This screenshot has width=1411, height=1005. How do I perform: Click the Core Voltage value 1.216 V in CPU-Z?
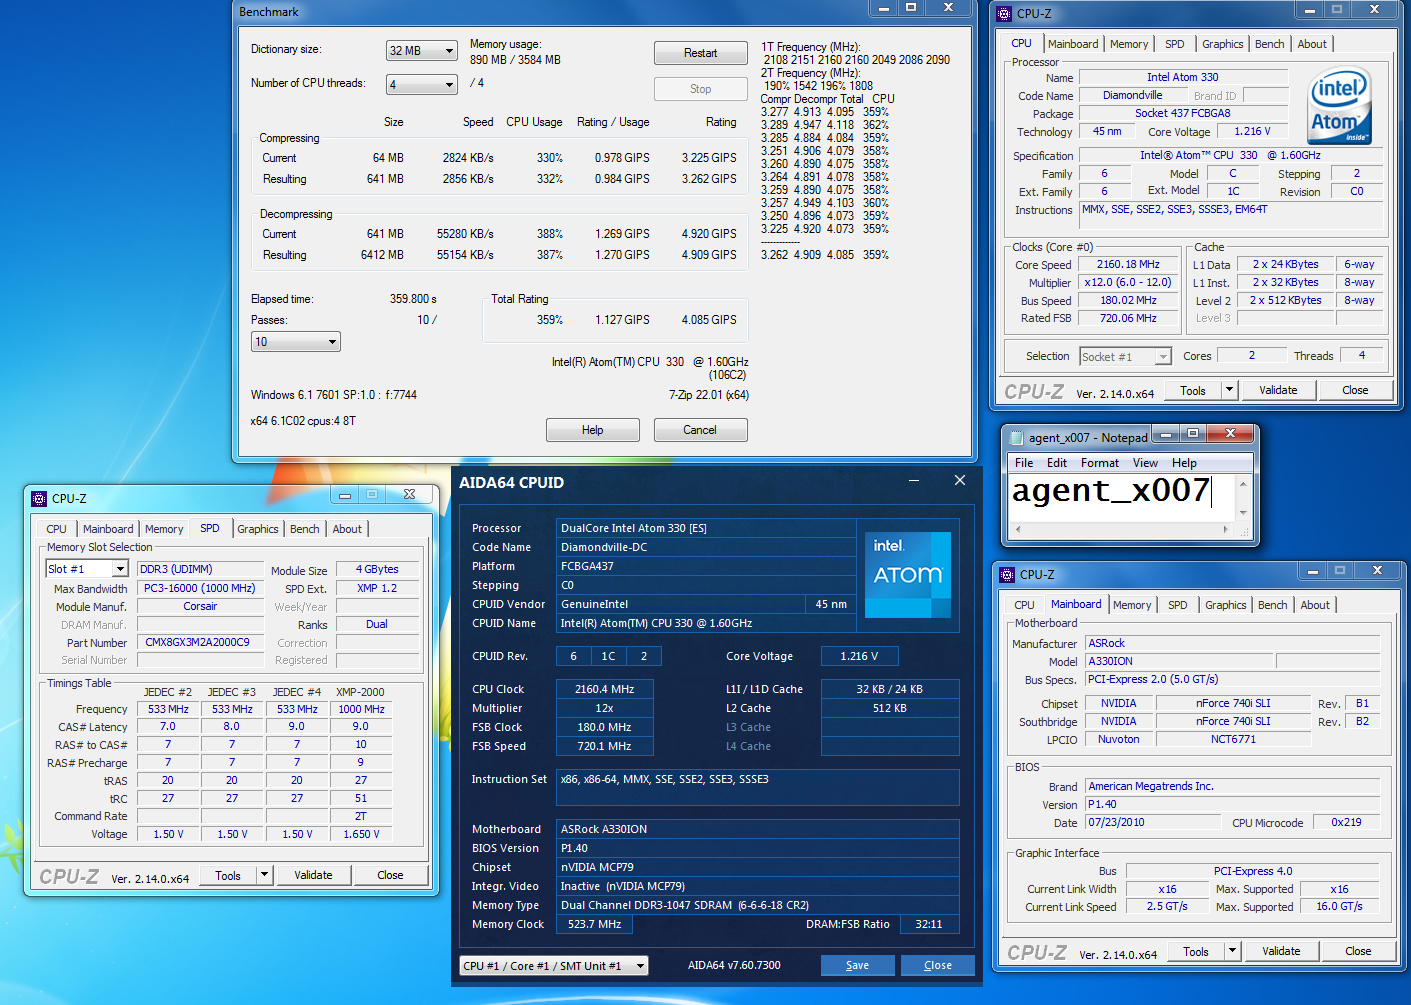pyautogui.click(x=1252, y=131)
